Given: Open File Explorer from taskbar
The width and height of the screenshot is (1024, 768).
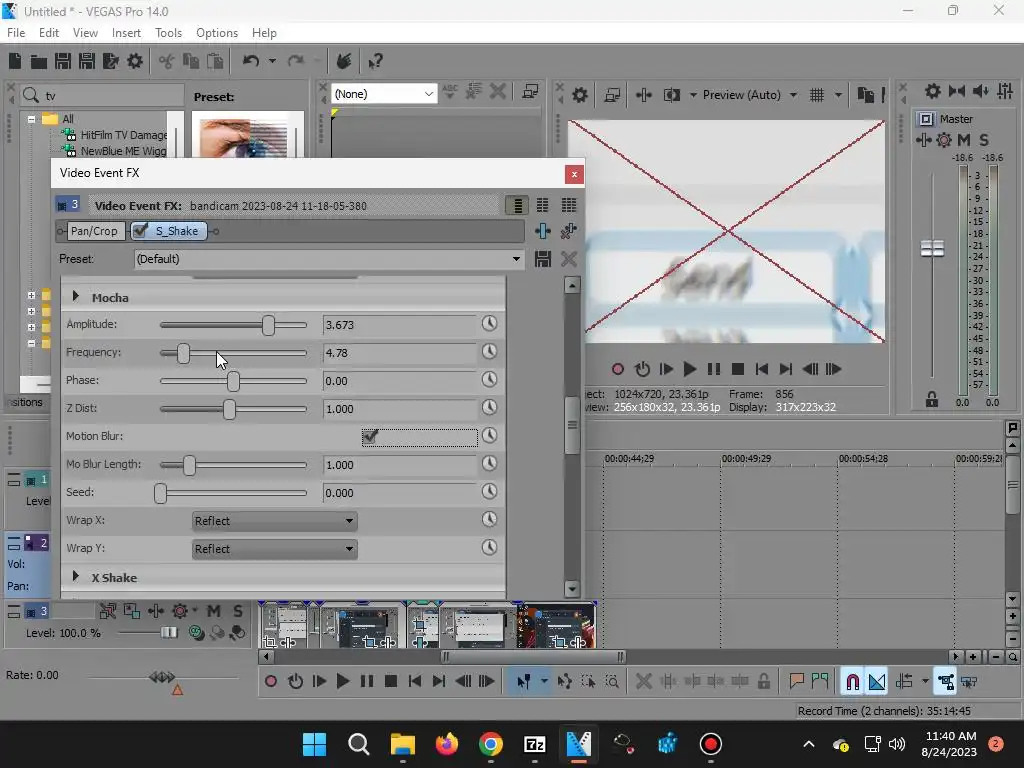Looking at the screenshot, I should [x=402, y=744].
